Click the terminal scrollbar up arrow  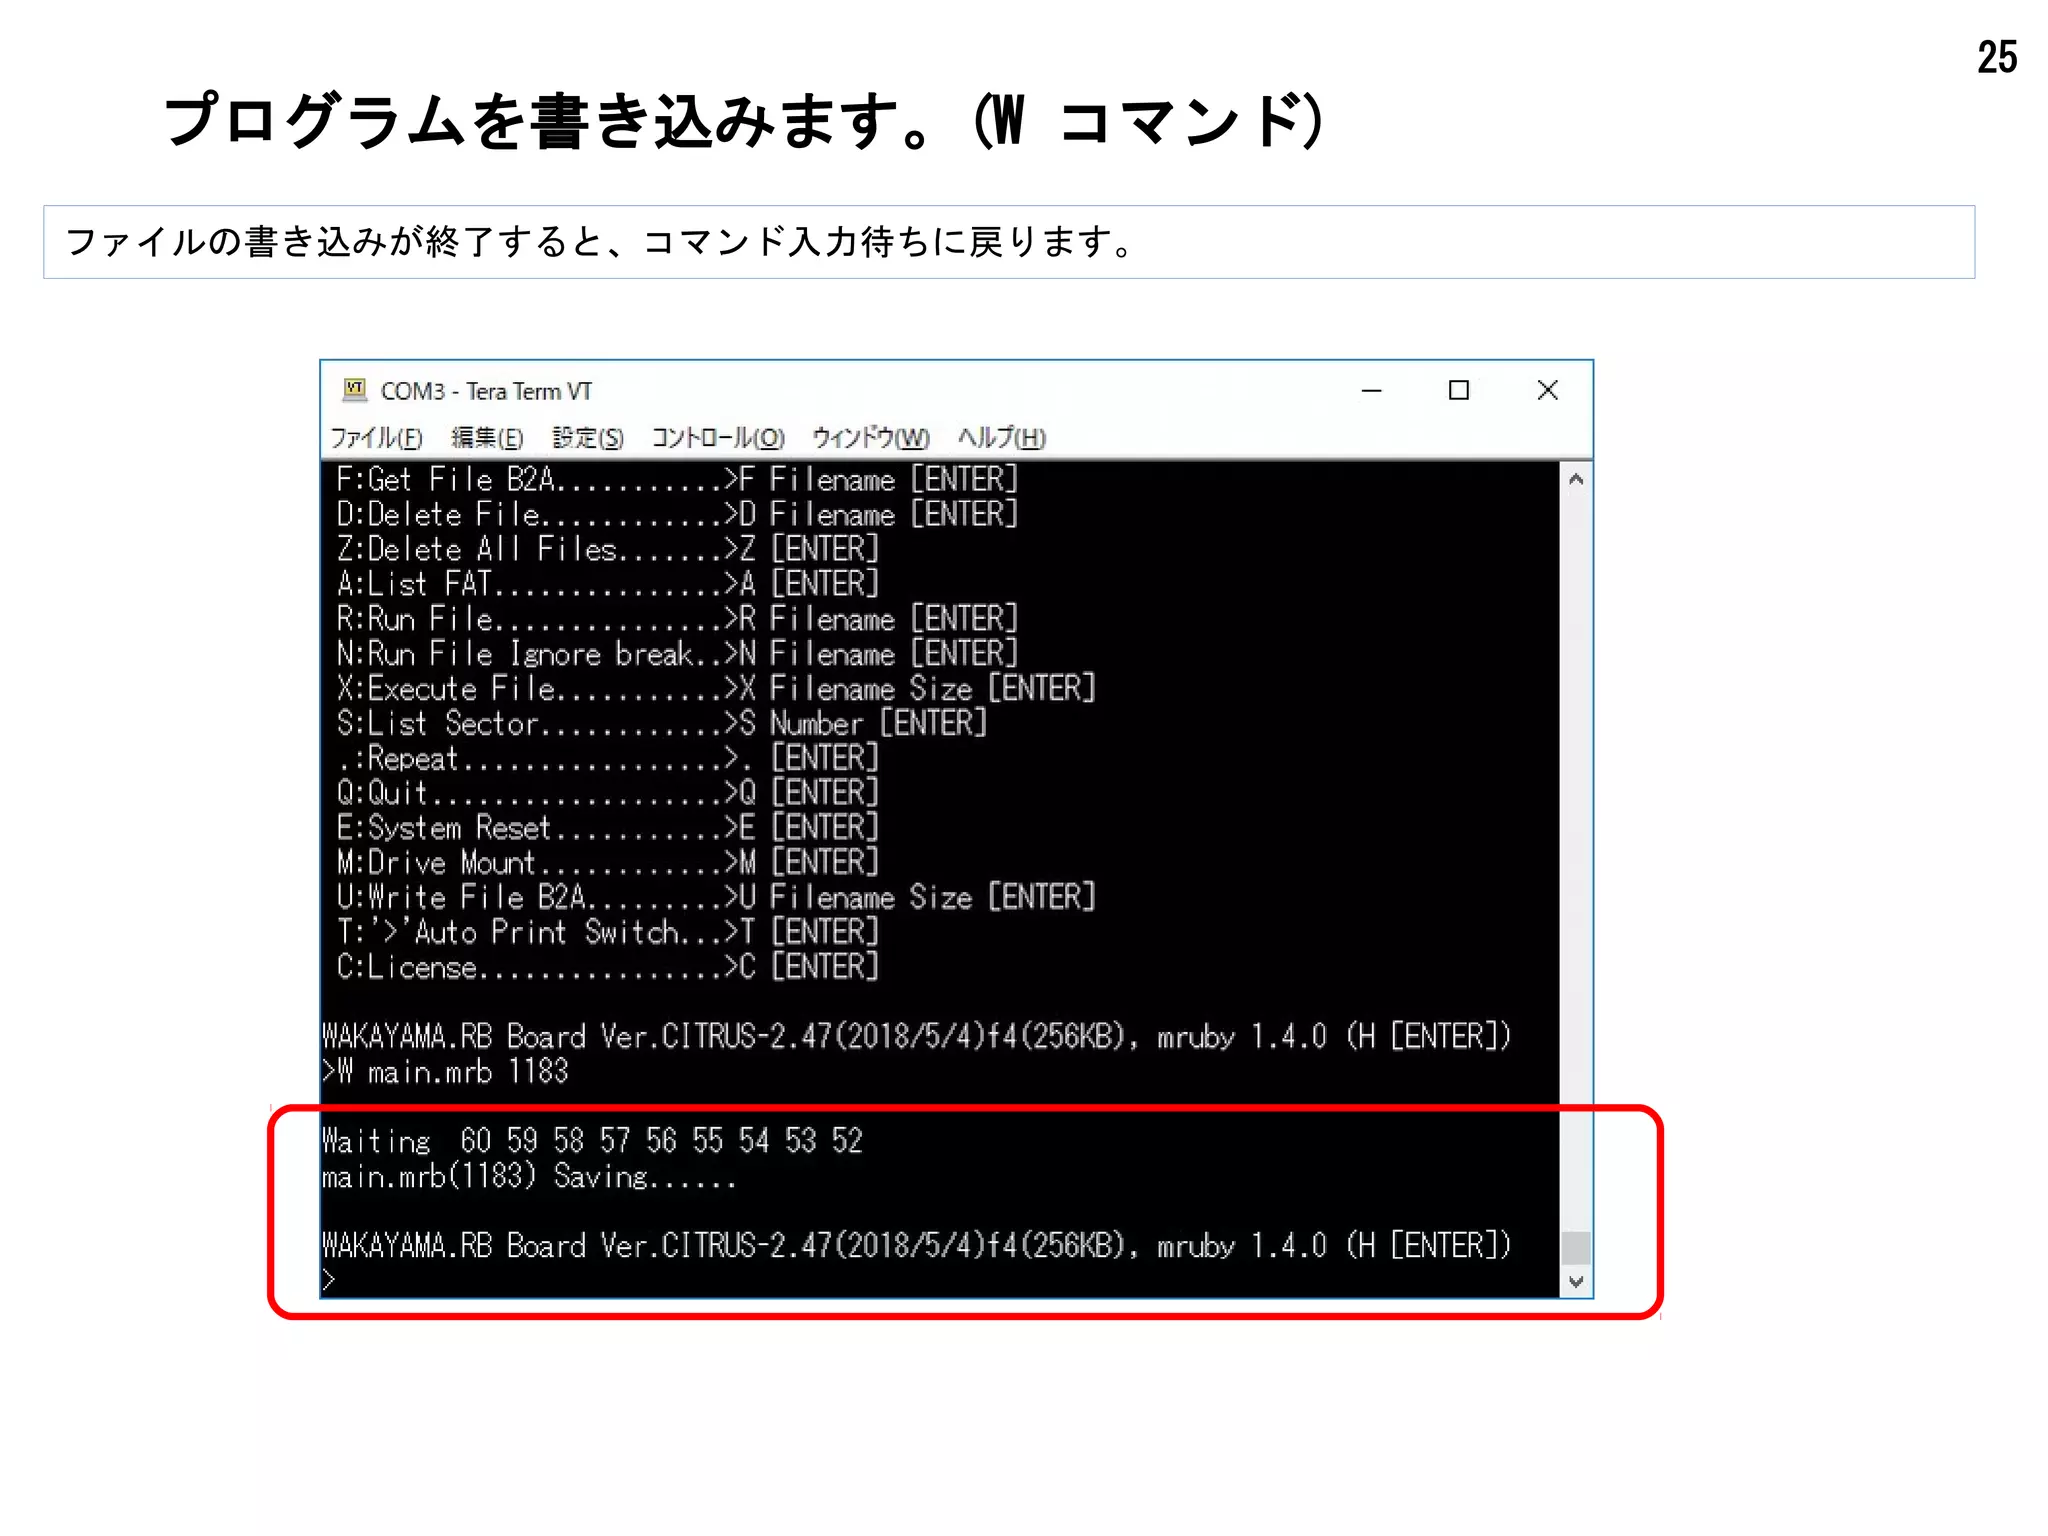point(1576,479)
